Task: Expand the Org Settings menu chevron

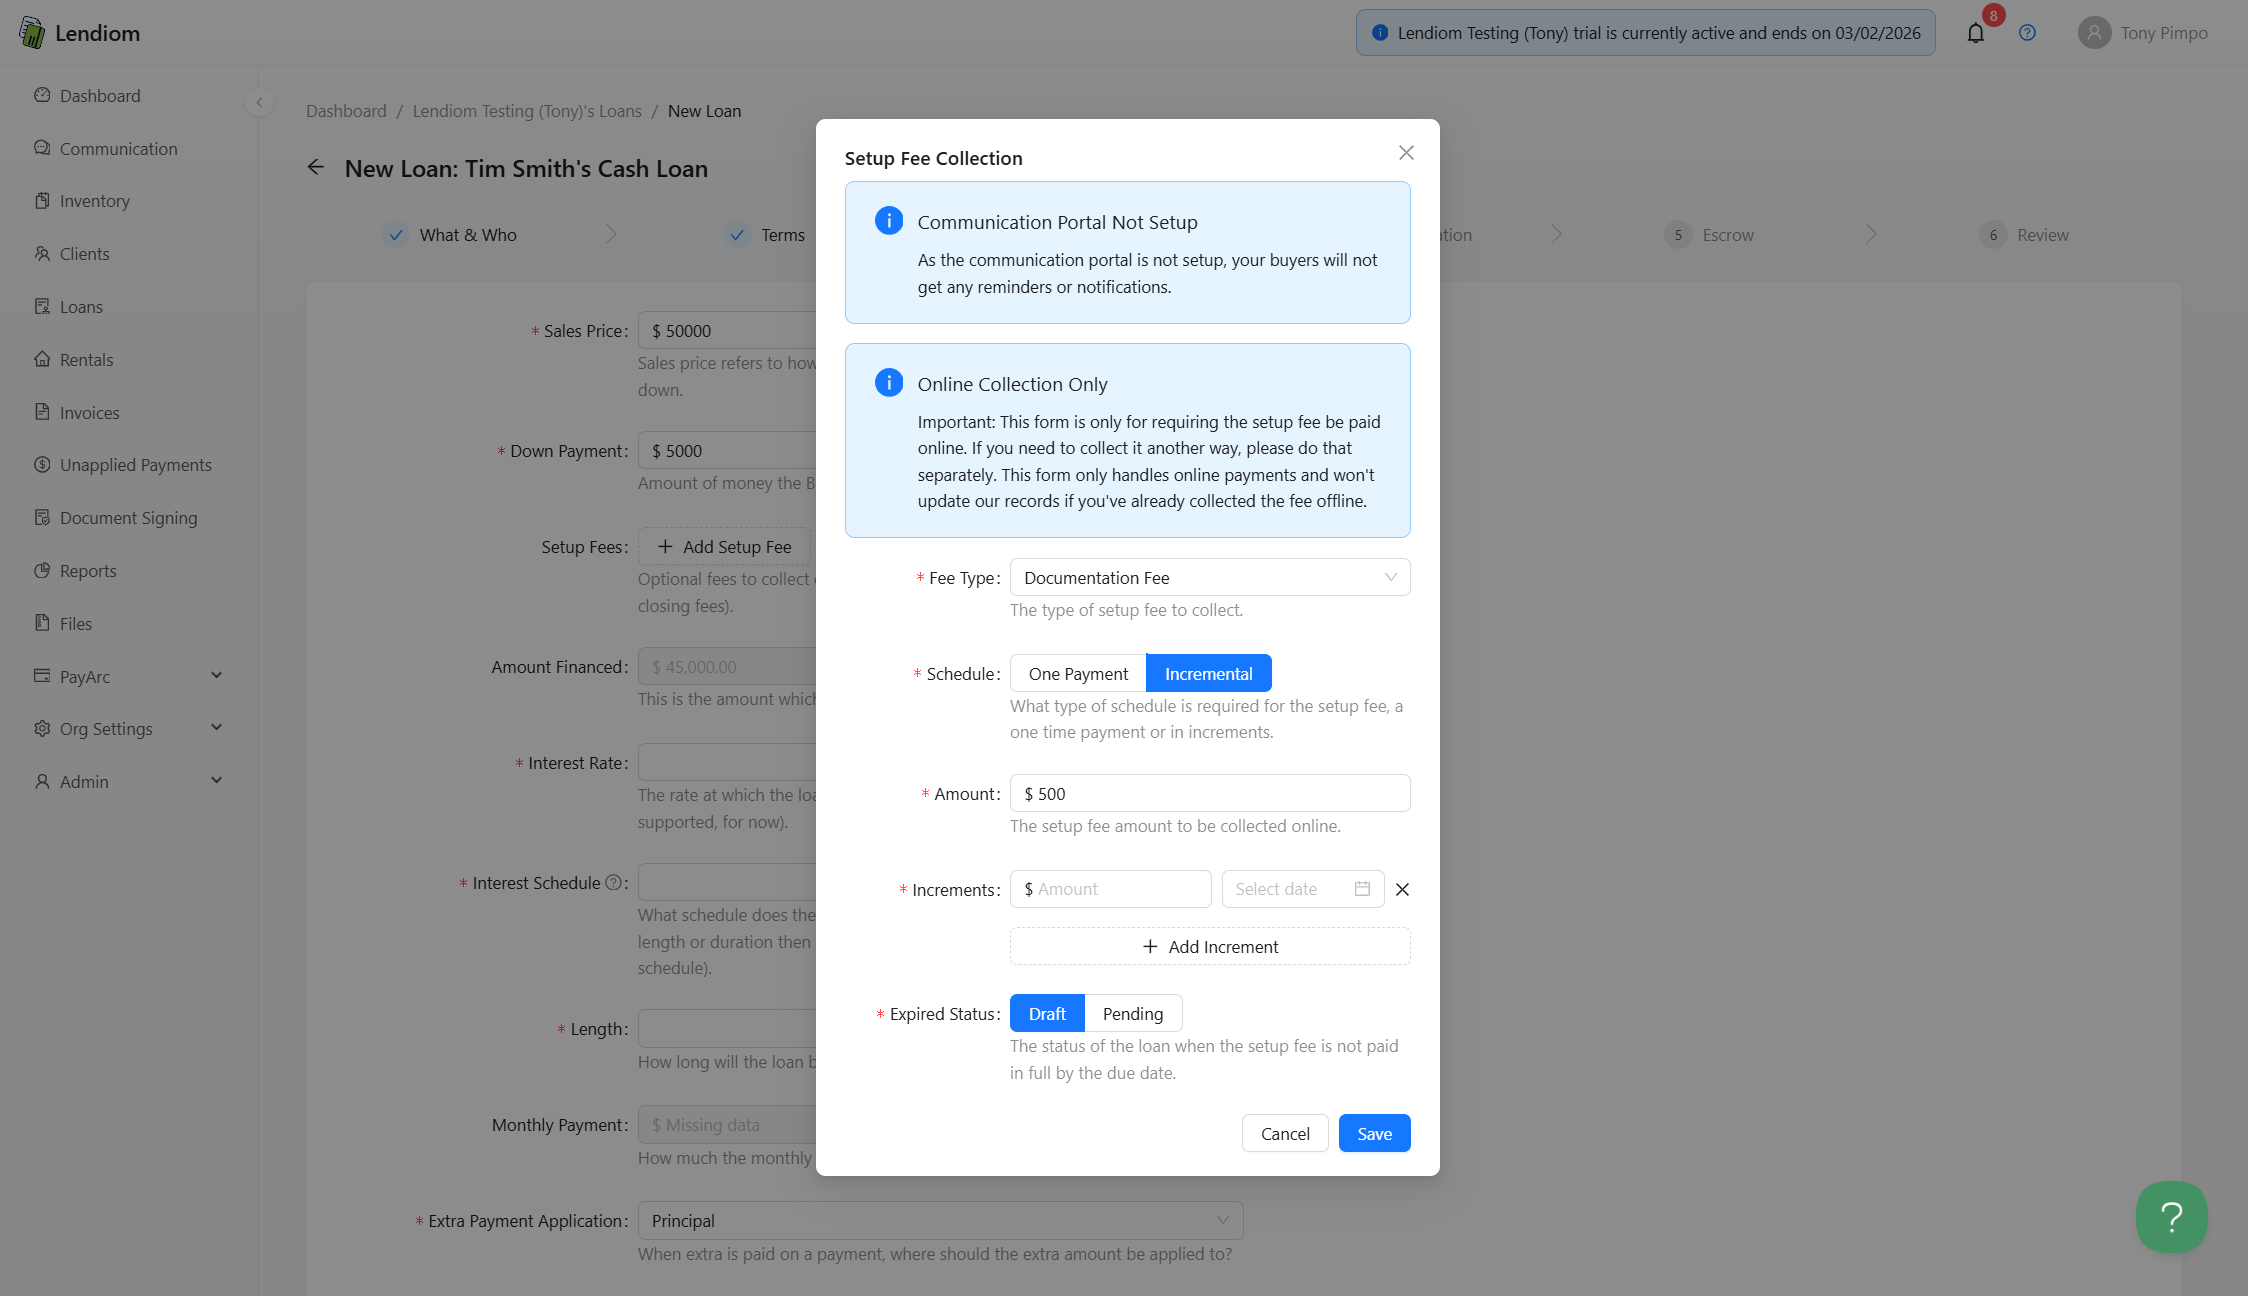Action: 217,728
